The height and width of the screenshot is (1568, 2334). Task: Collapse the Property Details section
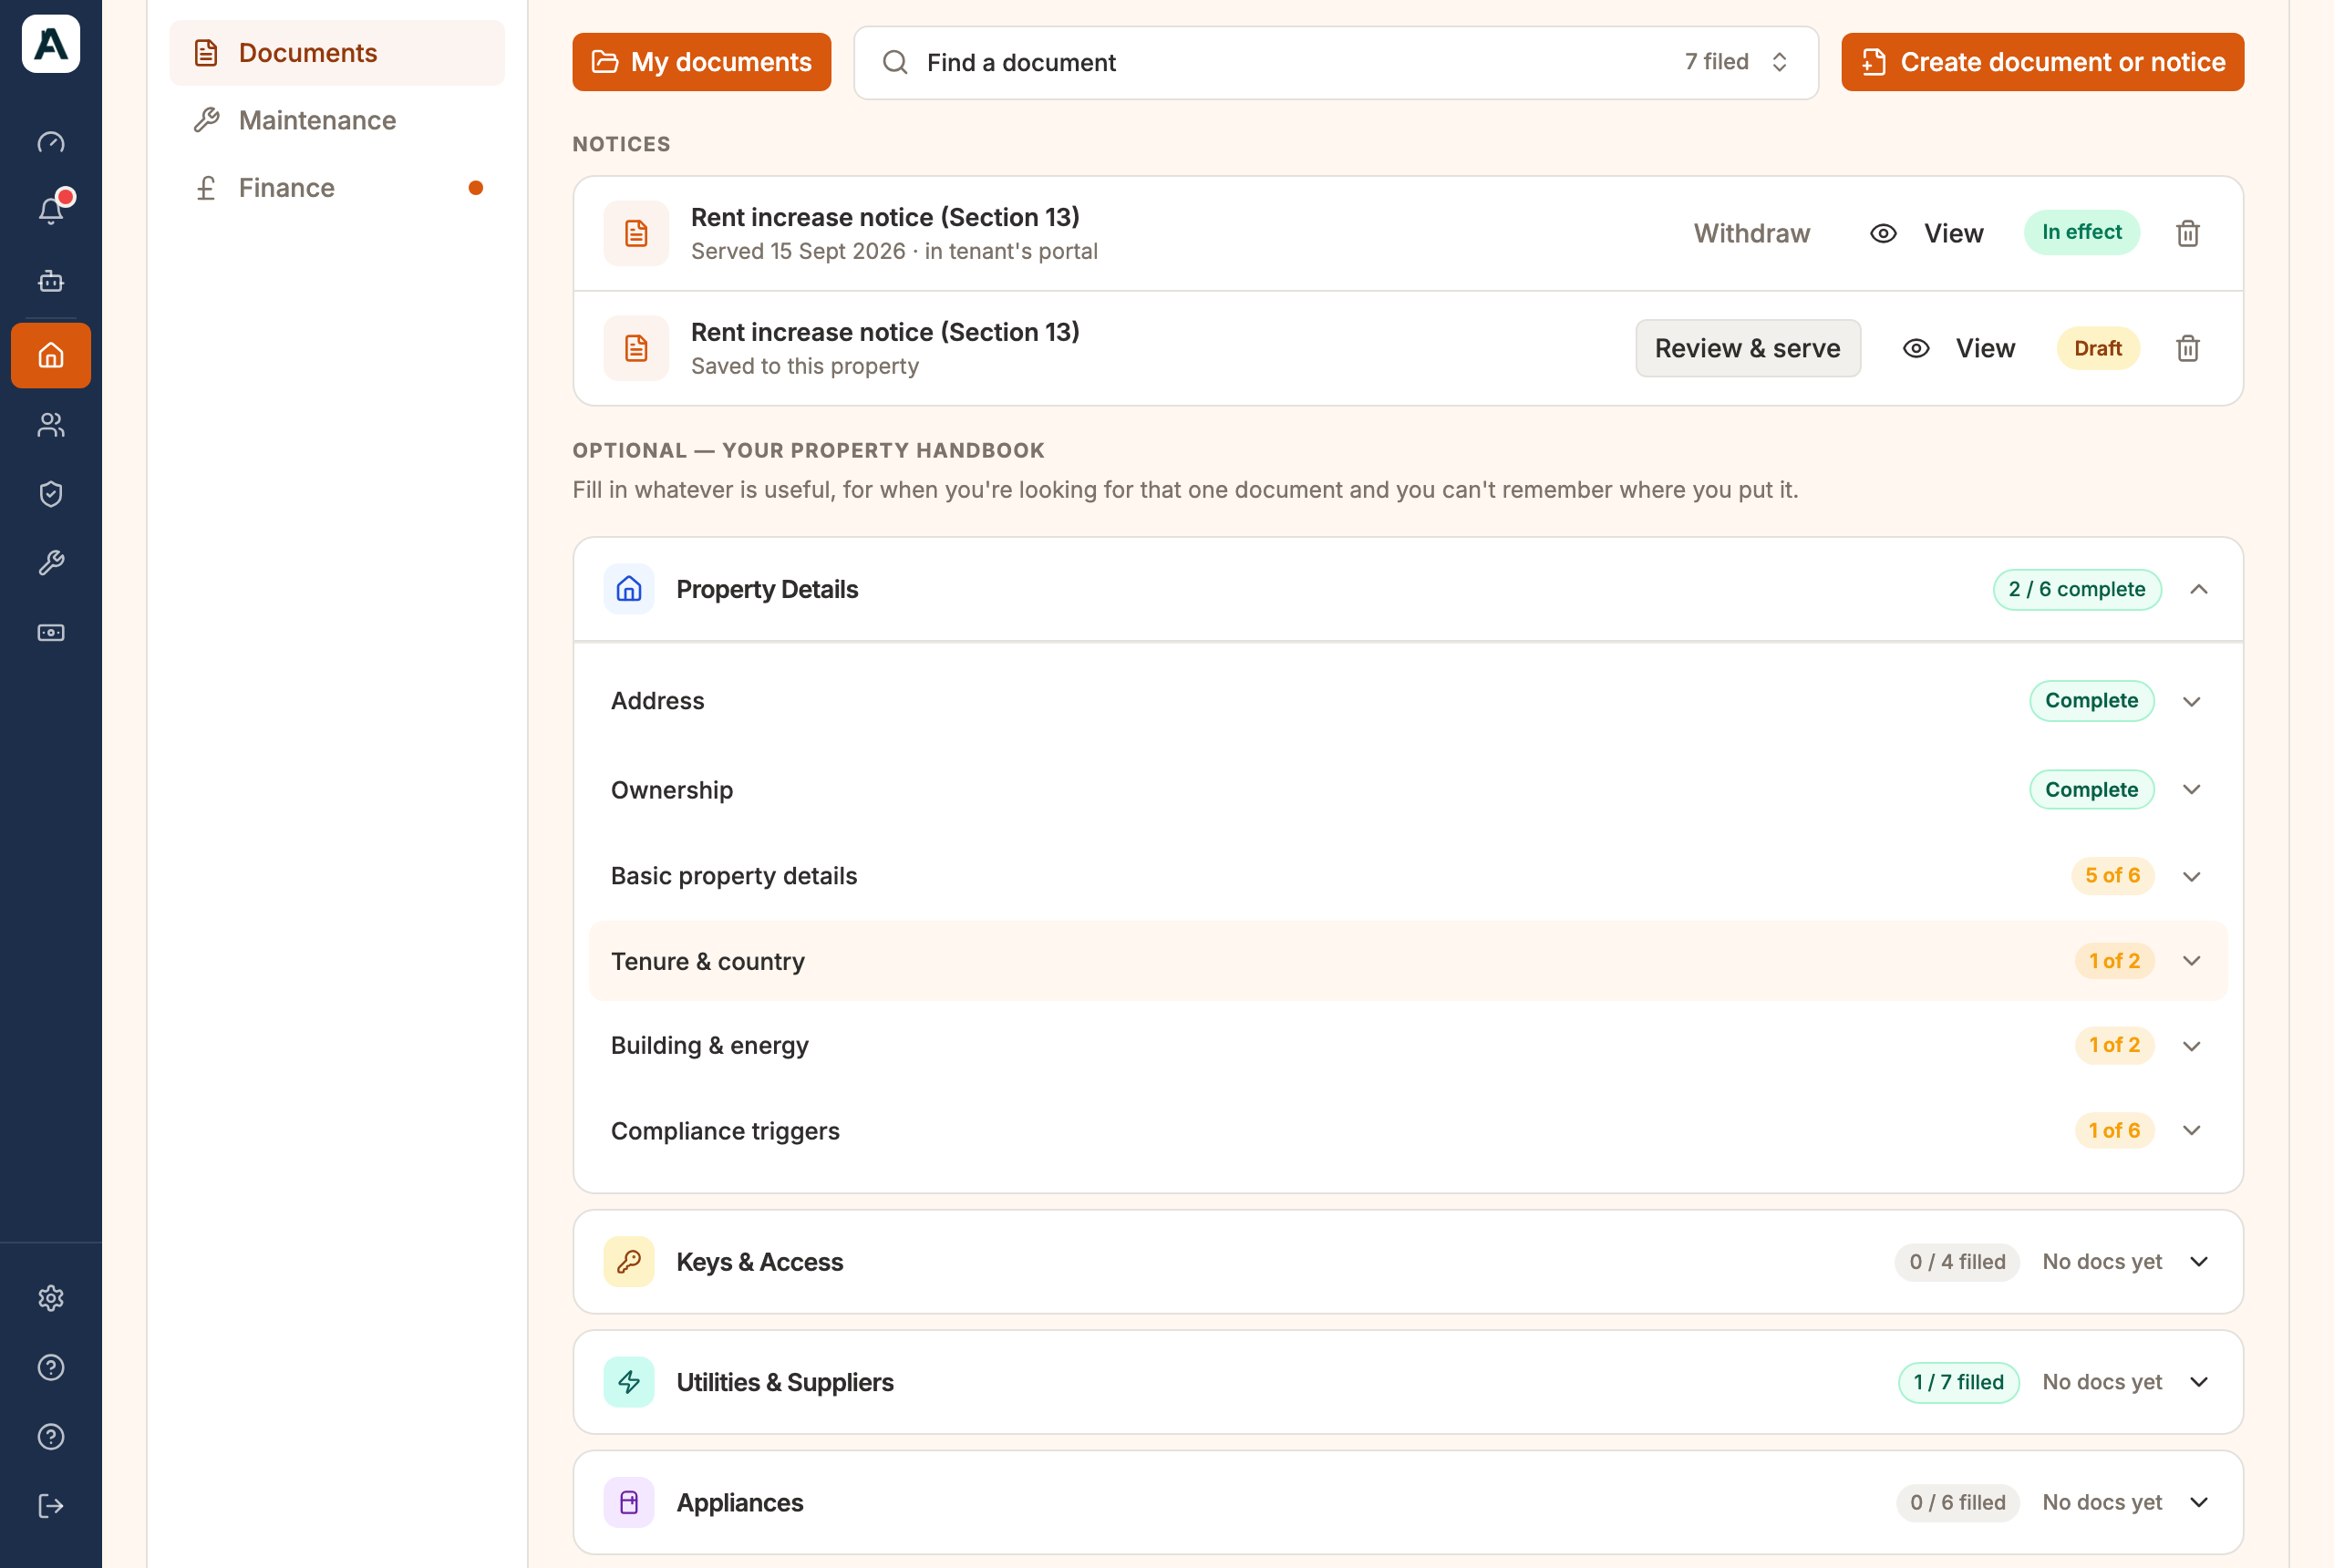[2198, 589]
